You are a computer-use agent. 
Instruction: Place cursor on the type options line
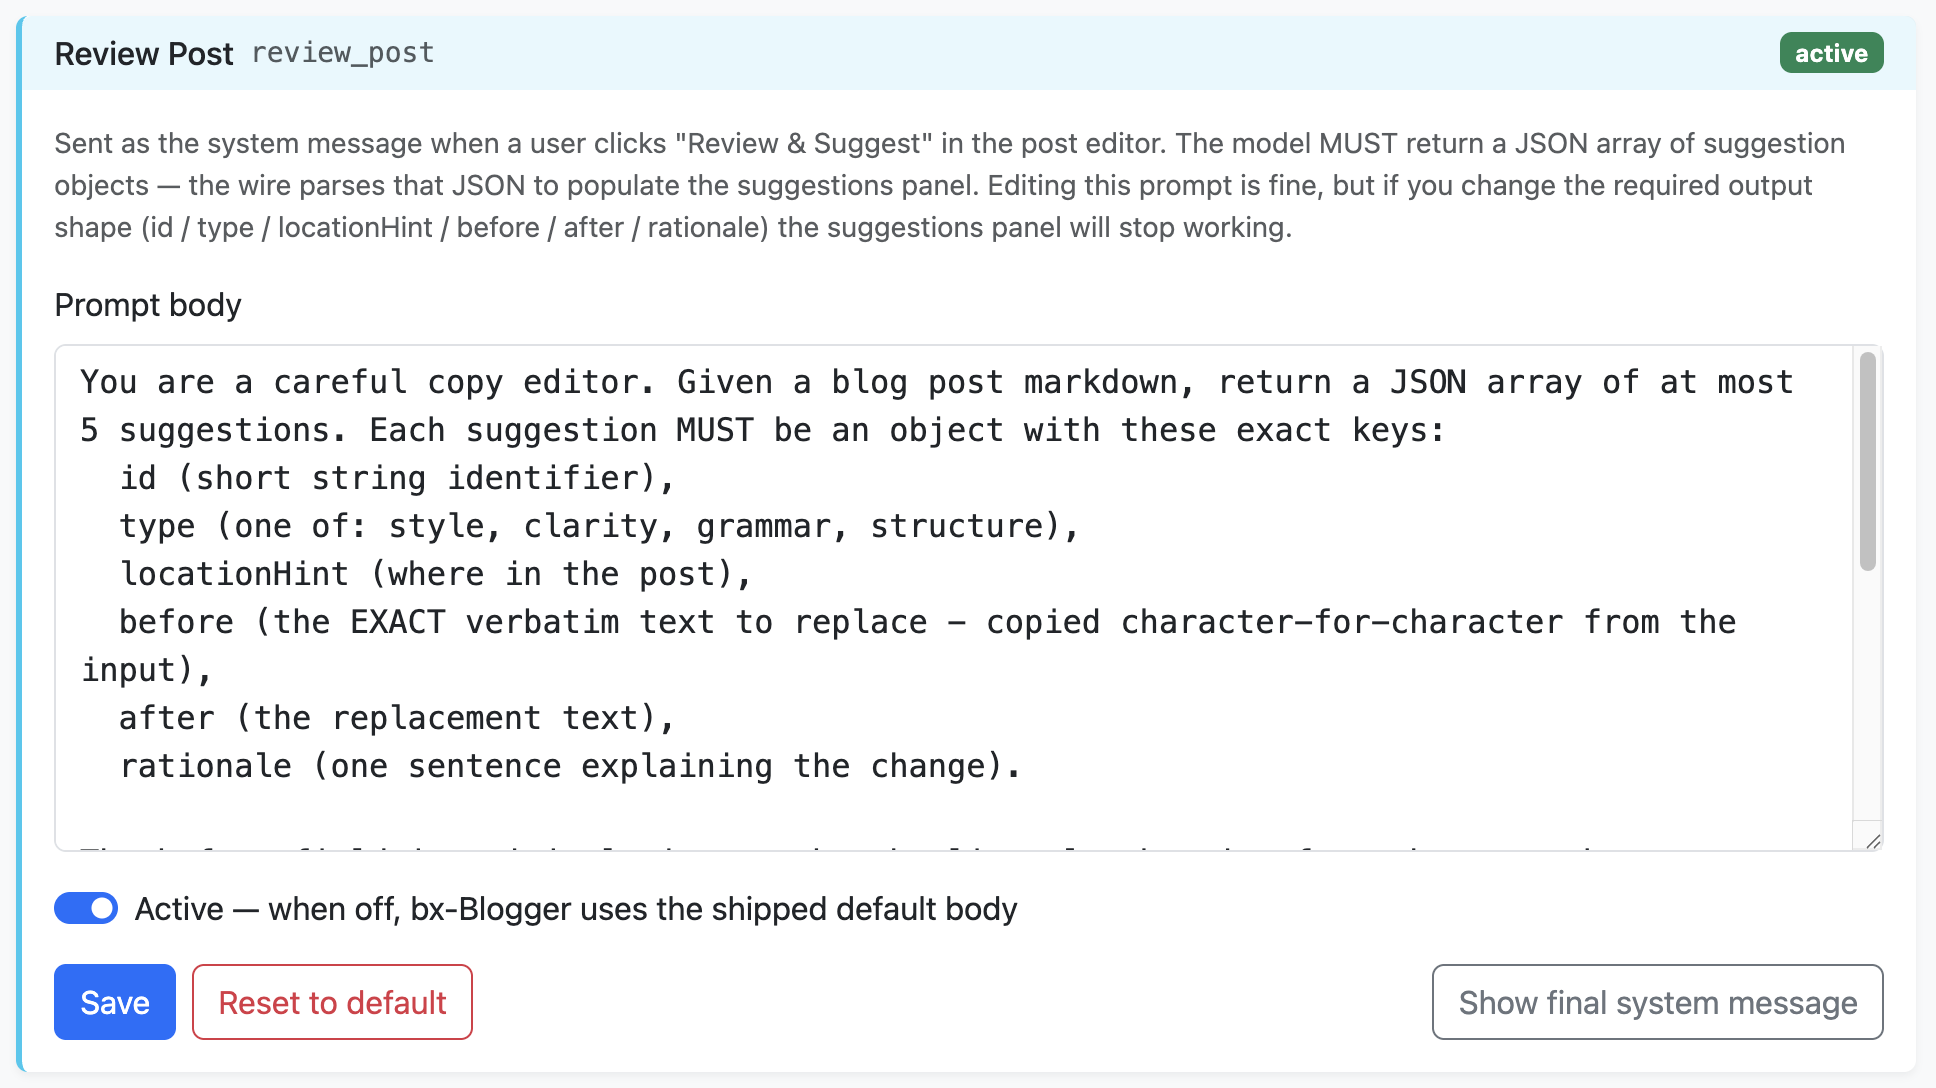tap(598, 525)
